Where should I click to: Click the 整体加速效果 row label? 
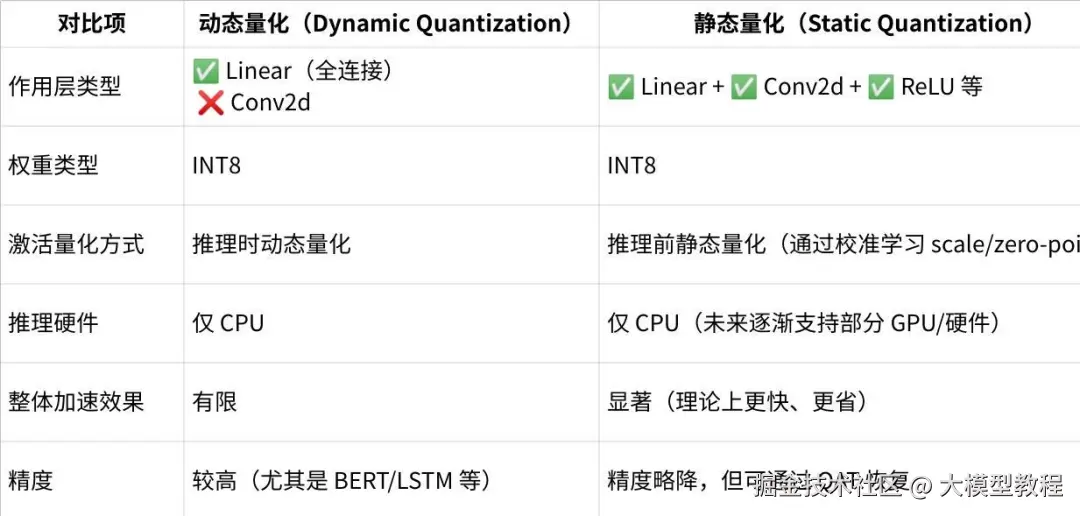76,402
